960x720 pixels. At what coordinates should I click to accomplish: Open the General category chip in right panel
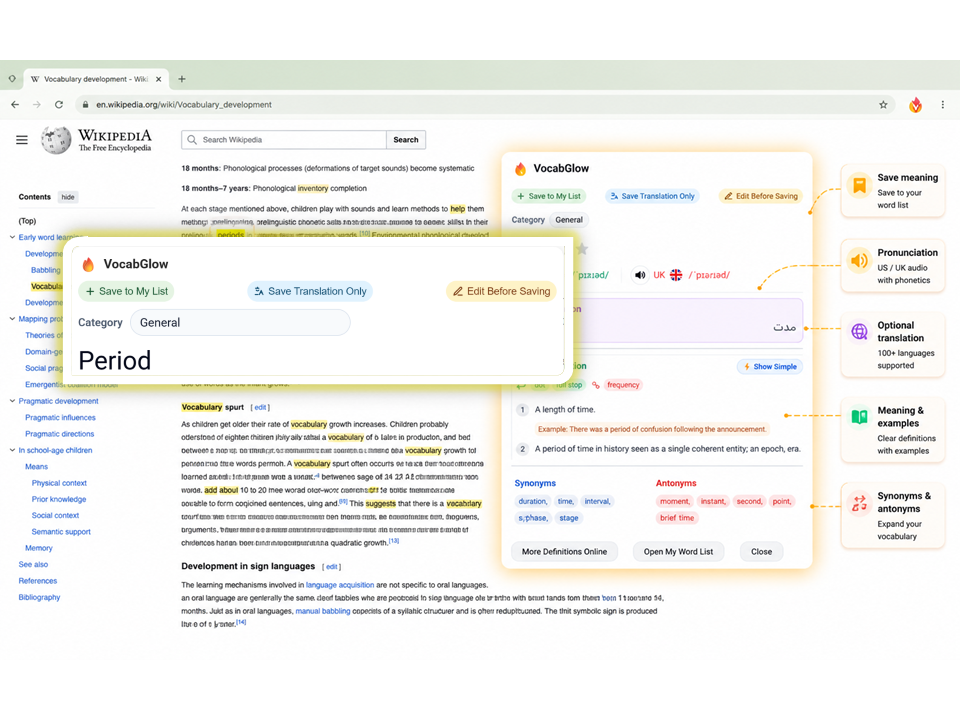569,220
